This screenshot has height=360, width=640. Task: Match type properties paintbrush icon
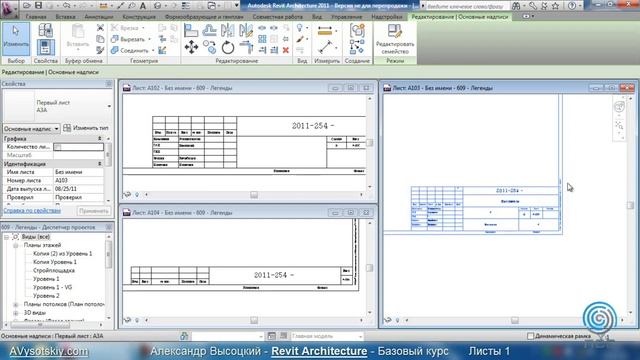(100, 50)
